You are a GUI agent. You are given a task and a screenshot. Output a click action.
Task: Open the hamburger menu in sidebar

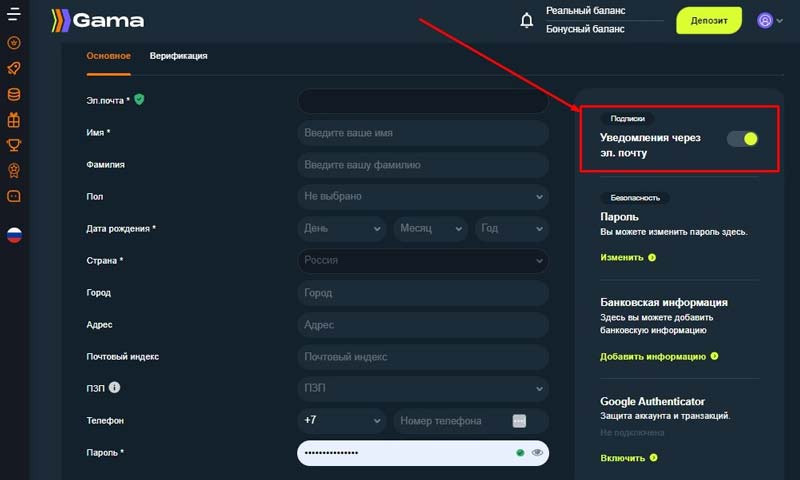click(13, 16)
